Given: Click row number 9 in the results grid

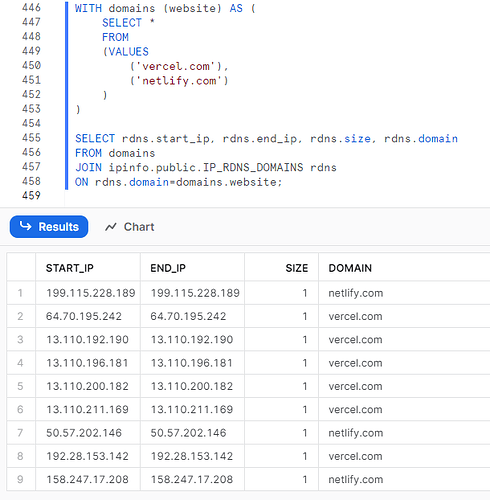Looking at the screenshot, I should pos(20,479).
